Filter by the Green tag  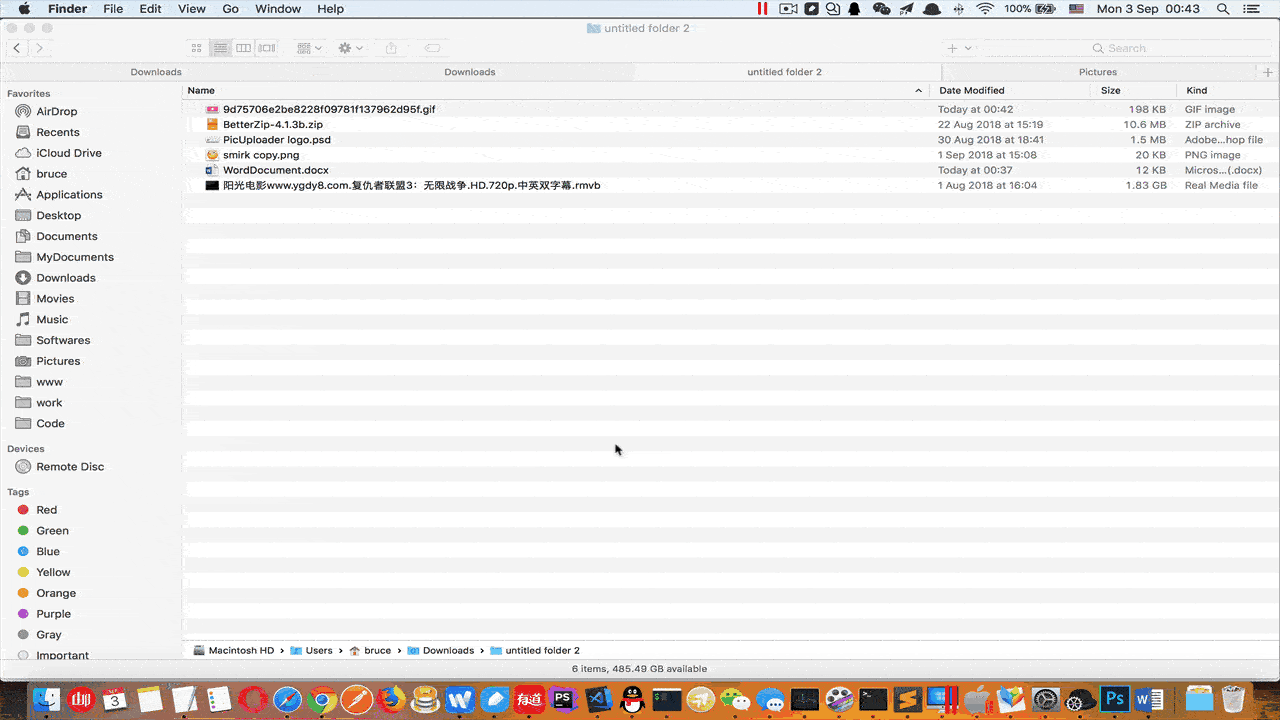tap(52, 531)
